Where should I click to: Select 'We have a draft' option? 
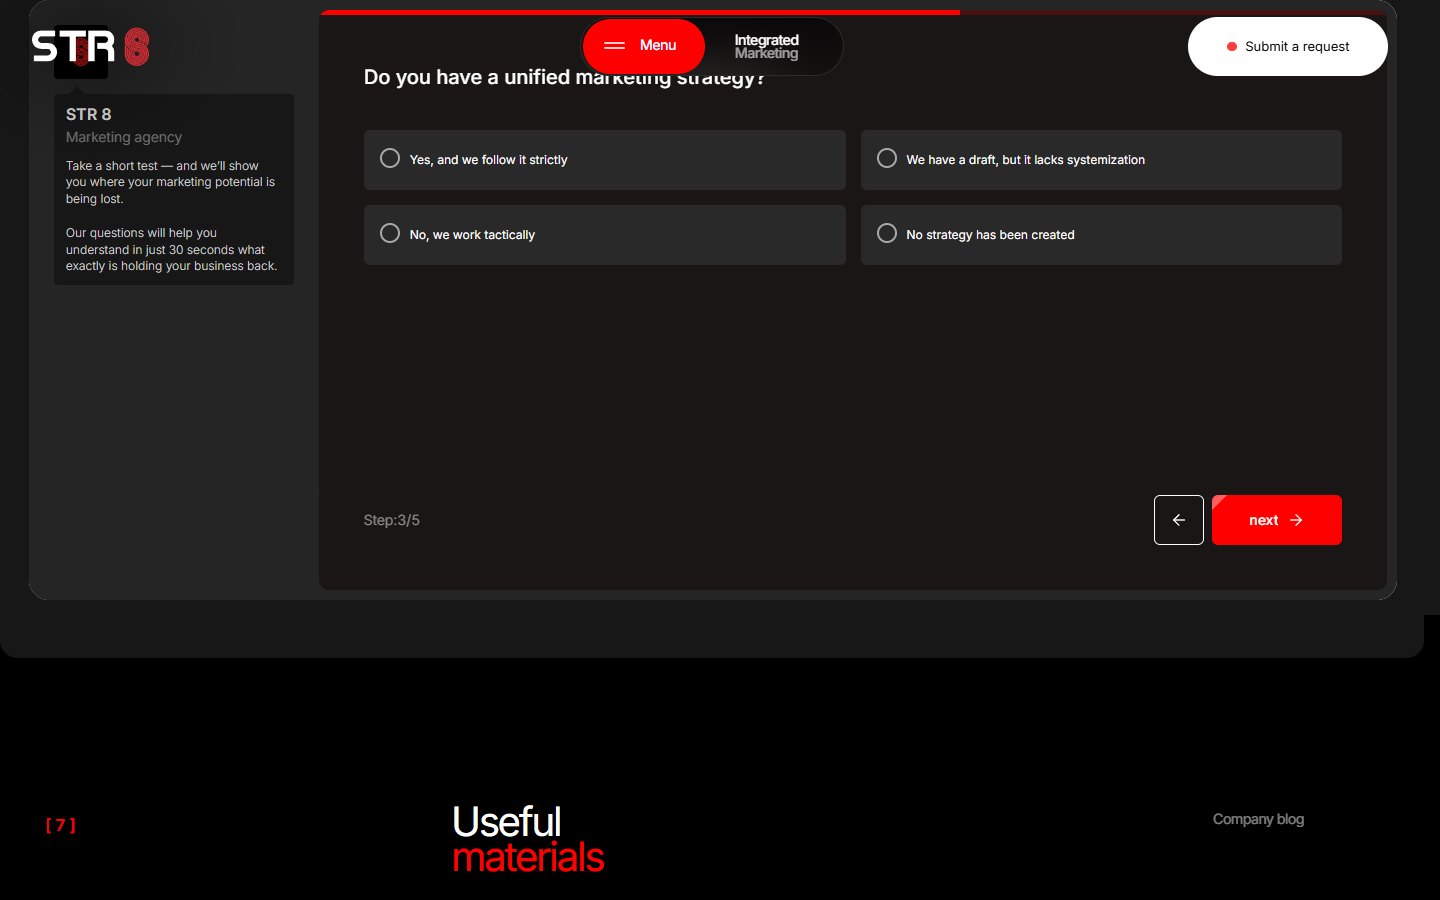[1101, 160]
